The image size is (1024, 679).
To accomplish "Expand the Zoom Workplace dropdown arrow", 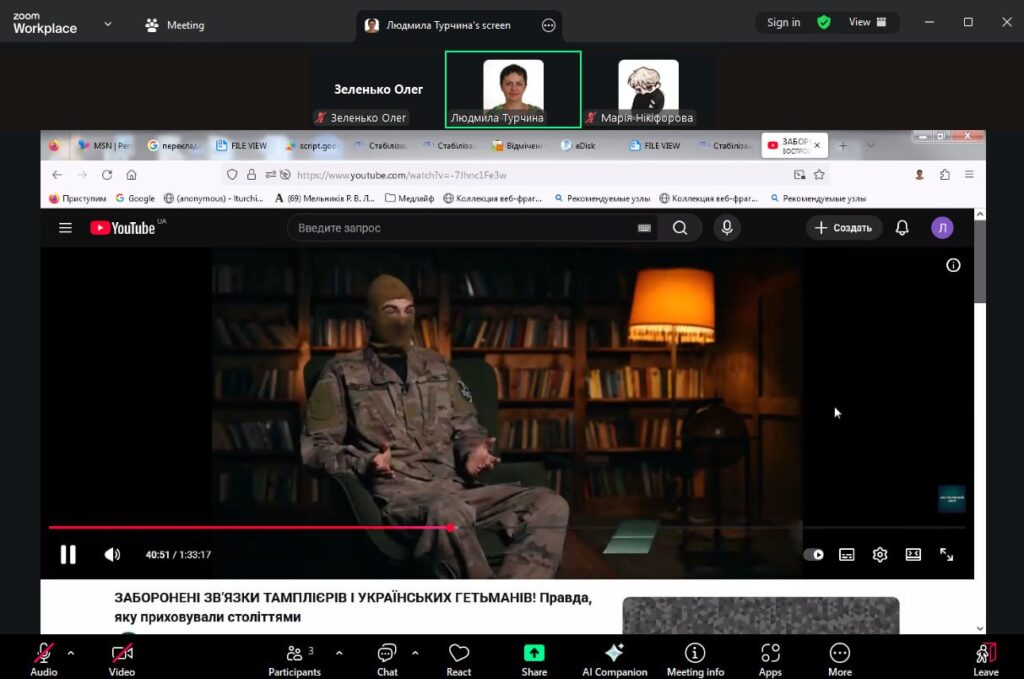I will (108, 23).
